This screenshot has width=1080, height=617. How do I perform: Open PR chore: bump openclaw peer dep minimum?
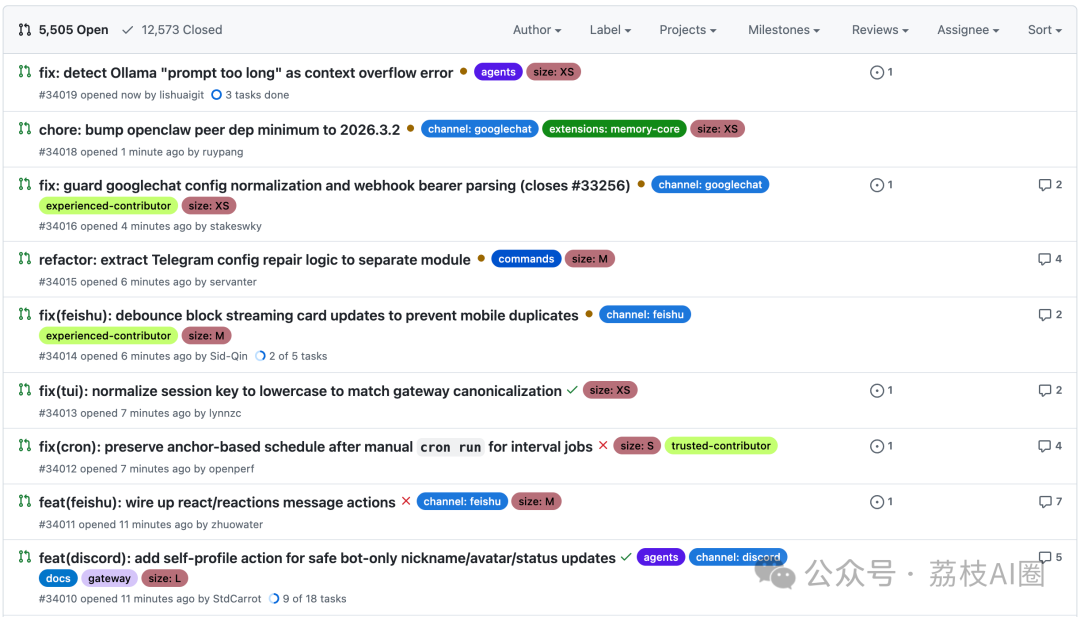point(220,129)
